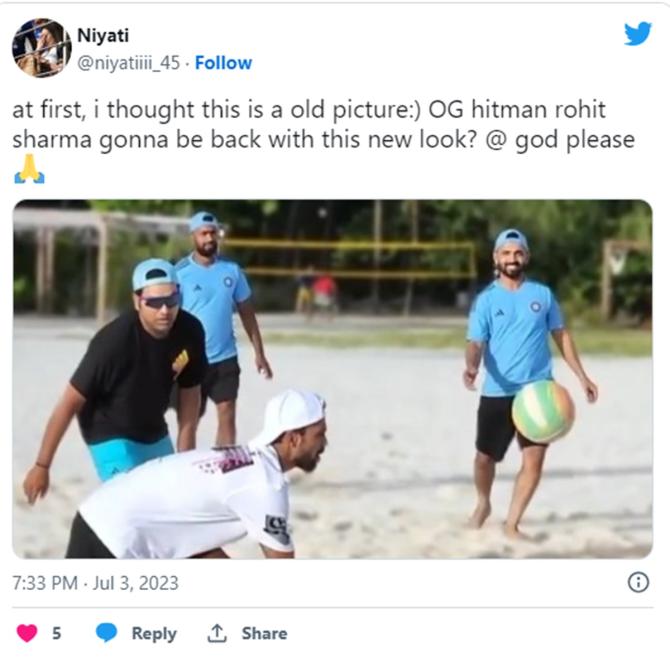Image resolution: width=670 pixels, height=657 pixels.
Task: Open the tweet info circle icon
Action: point(638,583)
